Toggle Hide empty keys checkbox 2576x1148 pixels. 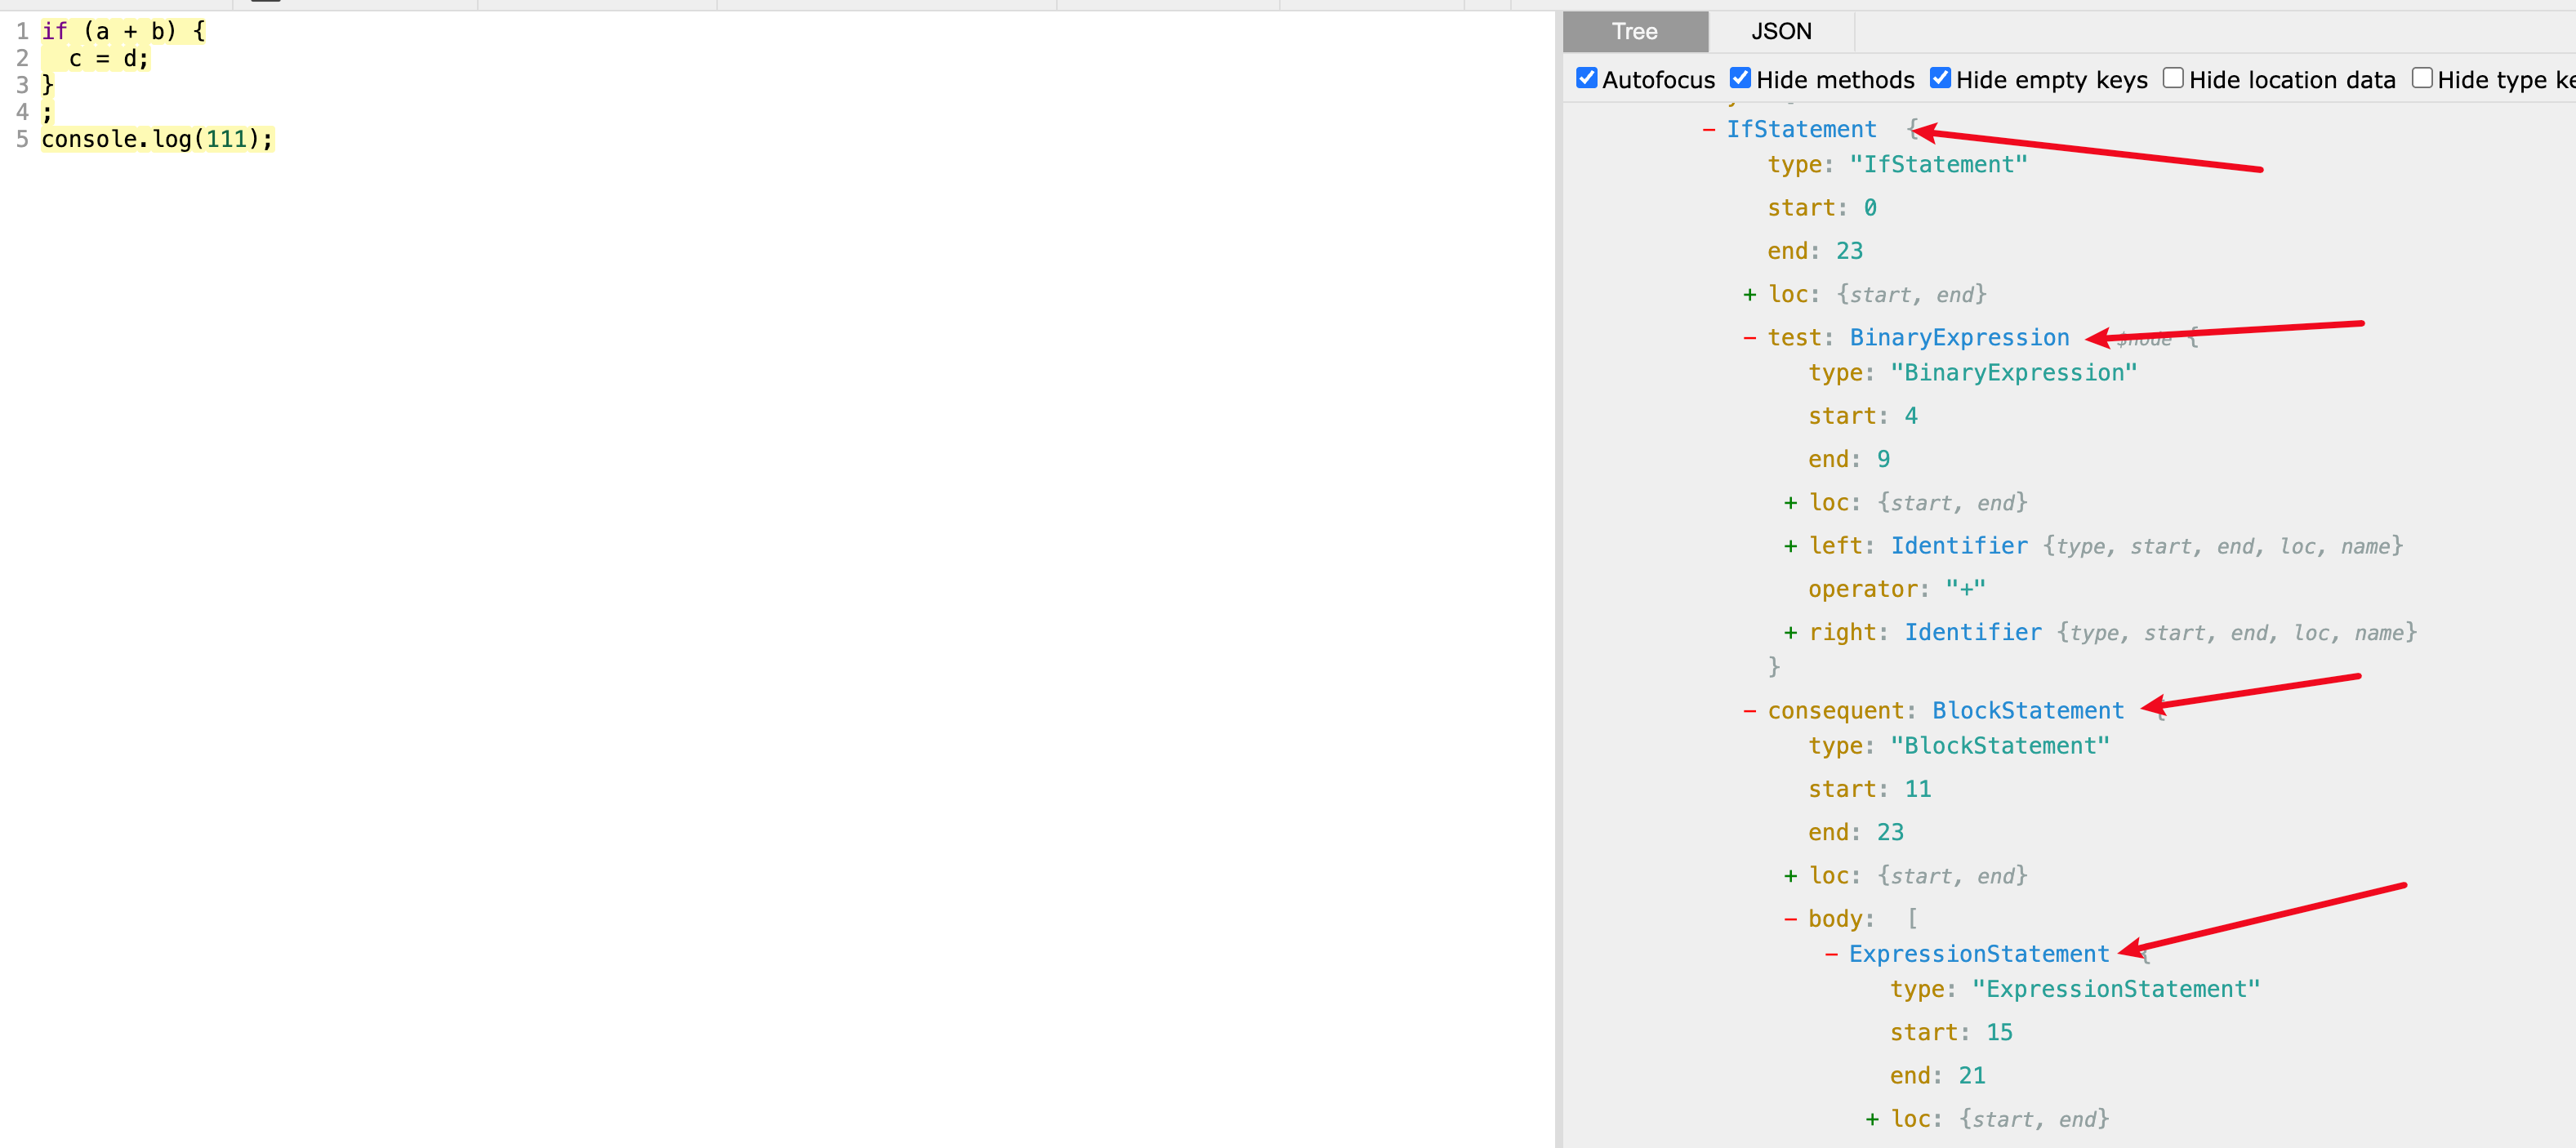pos(1940,78)
